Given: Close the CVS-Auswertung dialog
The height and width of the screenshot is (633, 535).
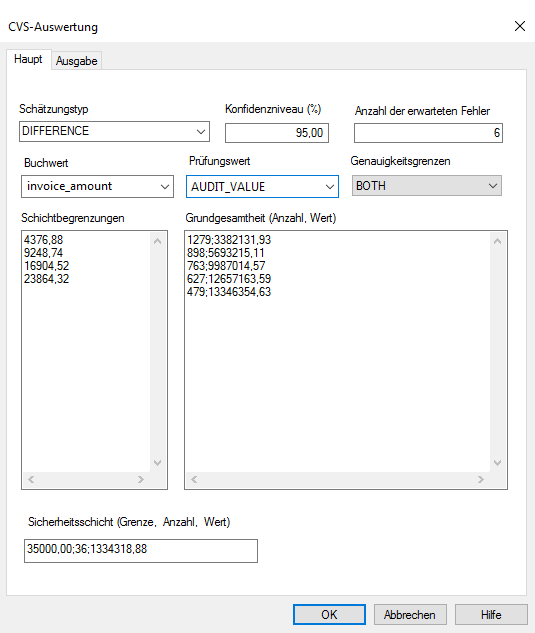Looking at the screenshot, I should 520,26.
